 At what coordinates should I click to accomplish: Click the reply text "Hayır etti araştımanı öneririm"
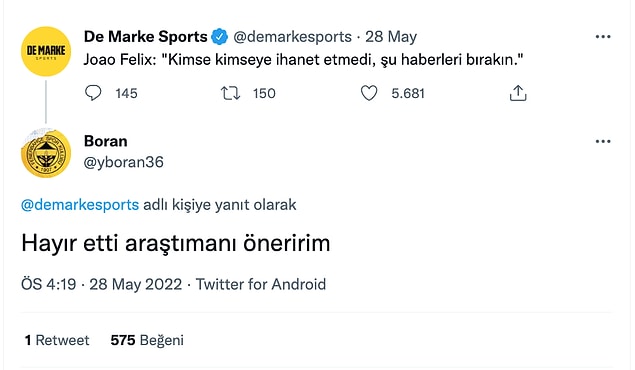176,243
